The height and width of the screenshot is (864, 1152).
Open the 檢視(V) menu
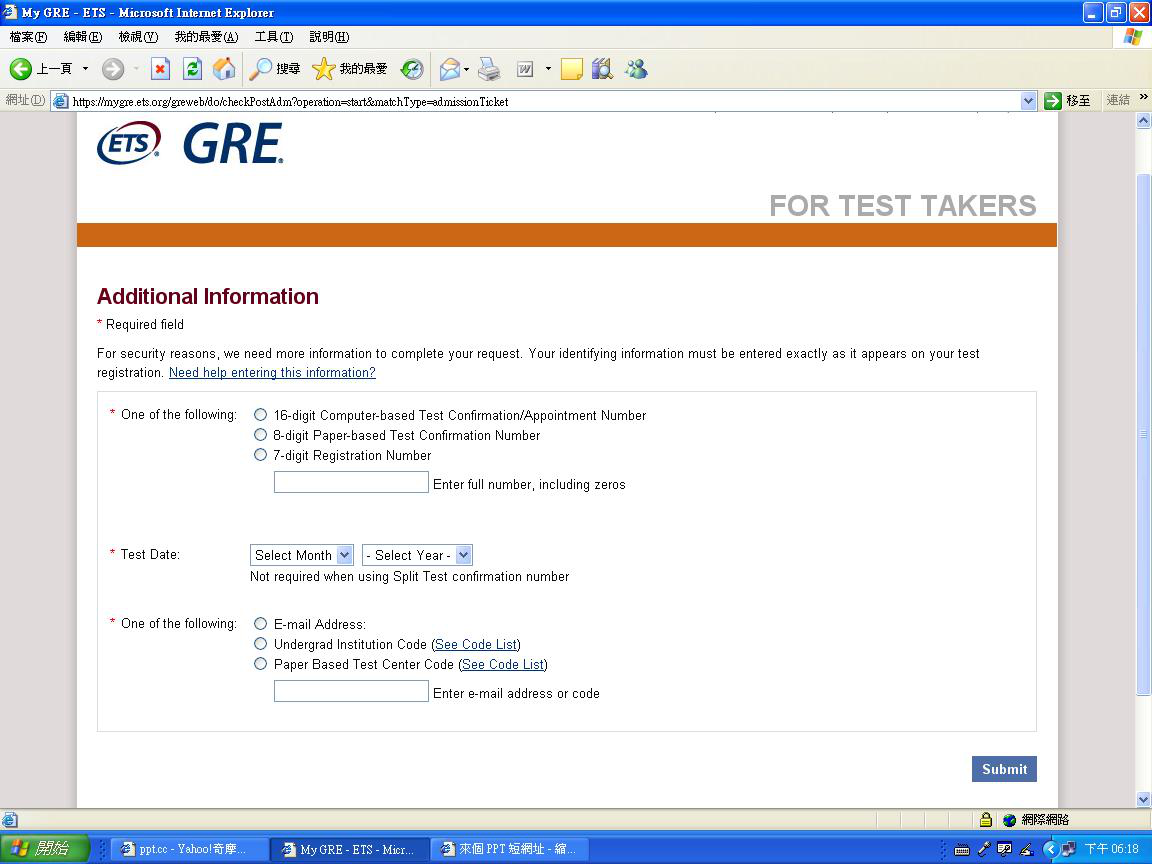point(138,37)
